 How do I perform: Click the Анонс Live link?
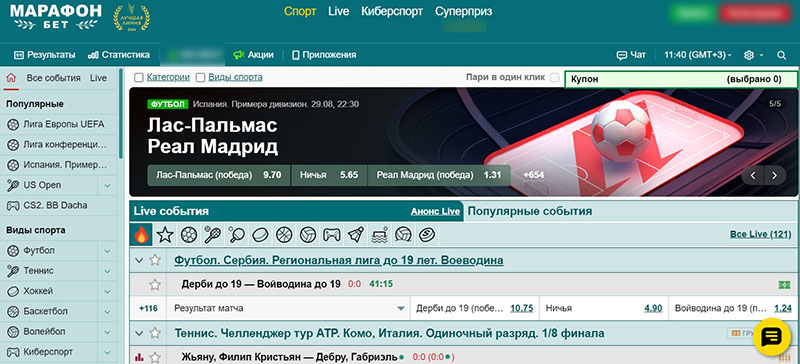pos(435,211)
